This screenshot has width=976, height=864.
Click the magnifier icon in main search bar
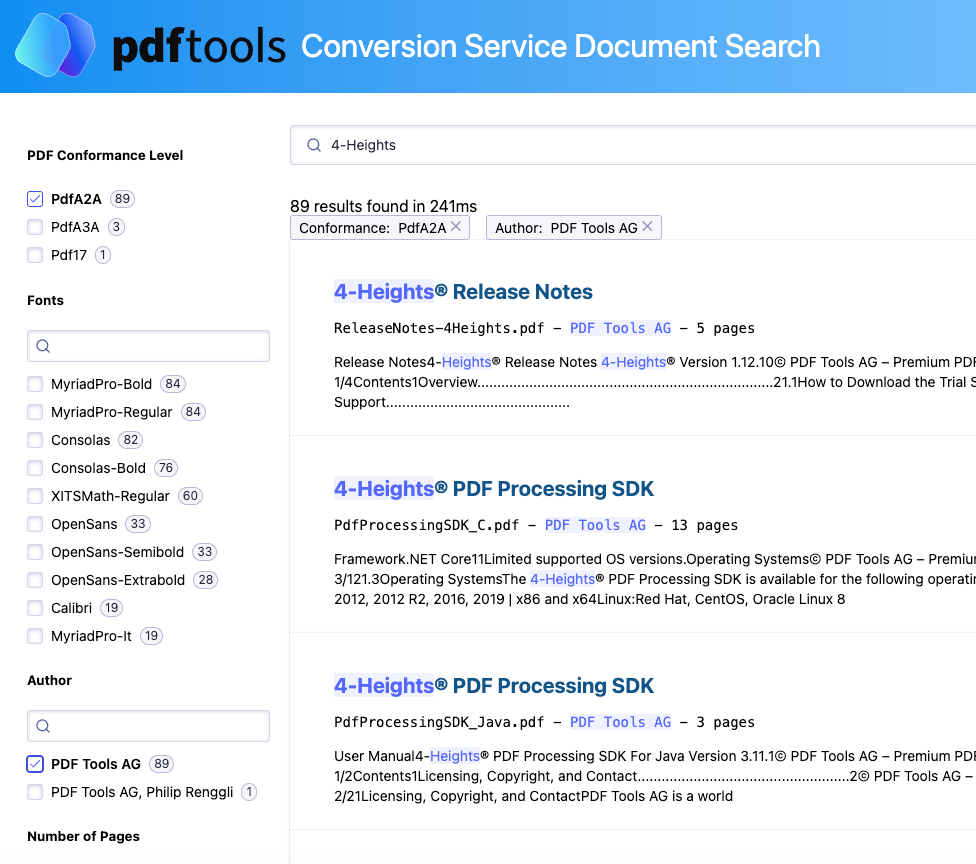point(314,145)
